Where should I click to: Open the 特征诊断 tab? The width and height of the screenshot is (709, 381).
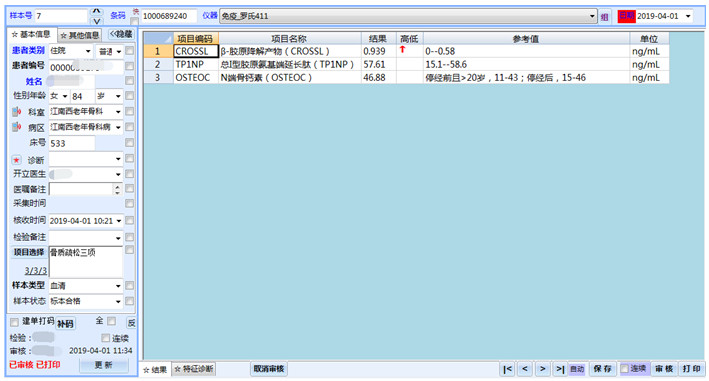pyautogui.click(x=194, y=369)
